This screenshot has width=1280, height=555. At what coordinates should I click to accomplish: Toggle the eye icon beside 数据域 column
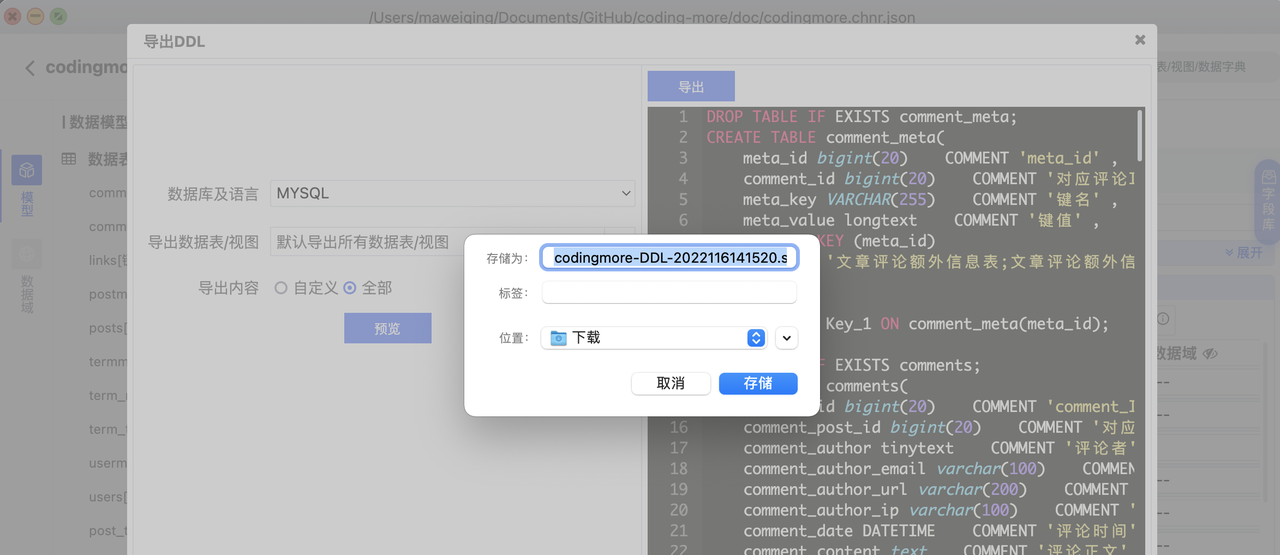coord(1210,353)
